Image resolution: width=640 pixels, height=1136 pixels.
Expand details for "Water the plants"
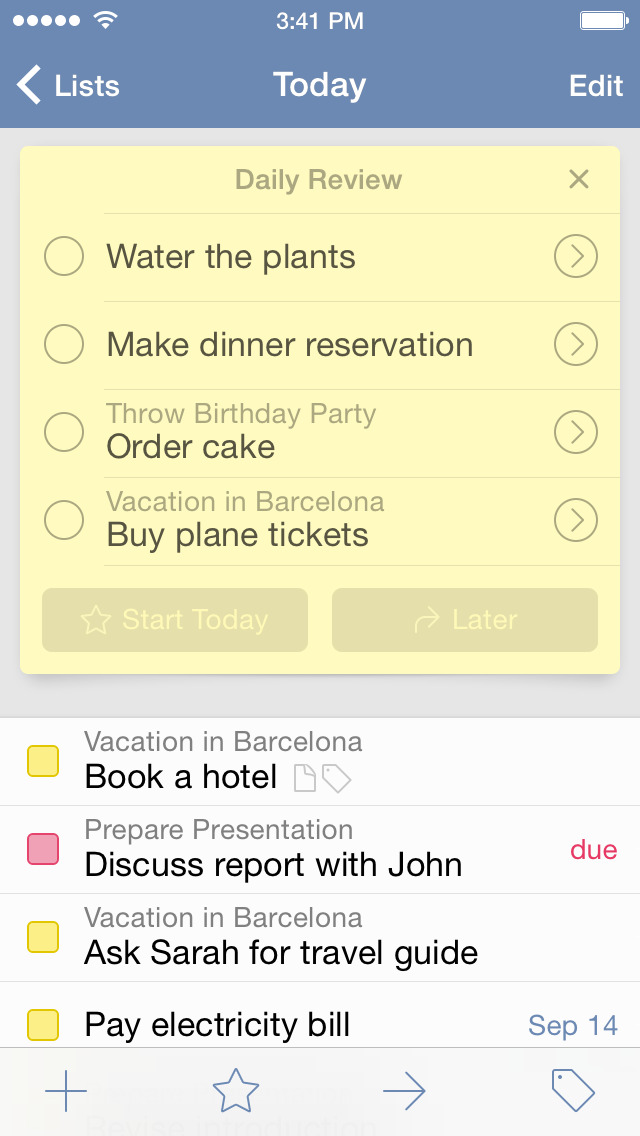(x=575, y=256)
